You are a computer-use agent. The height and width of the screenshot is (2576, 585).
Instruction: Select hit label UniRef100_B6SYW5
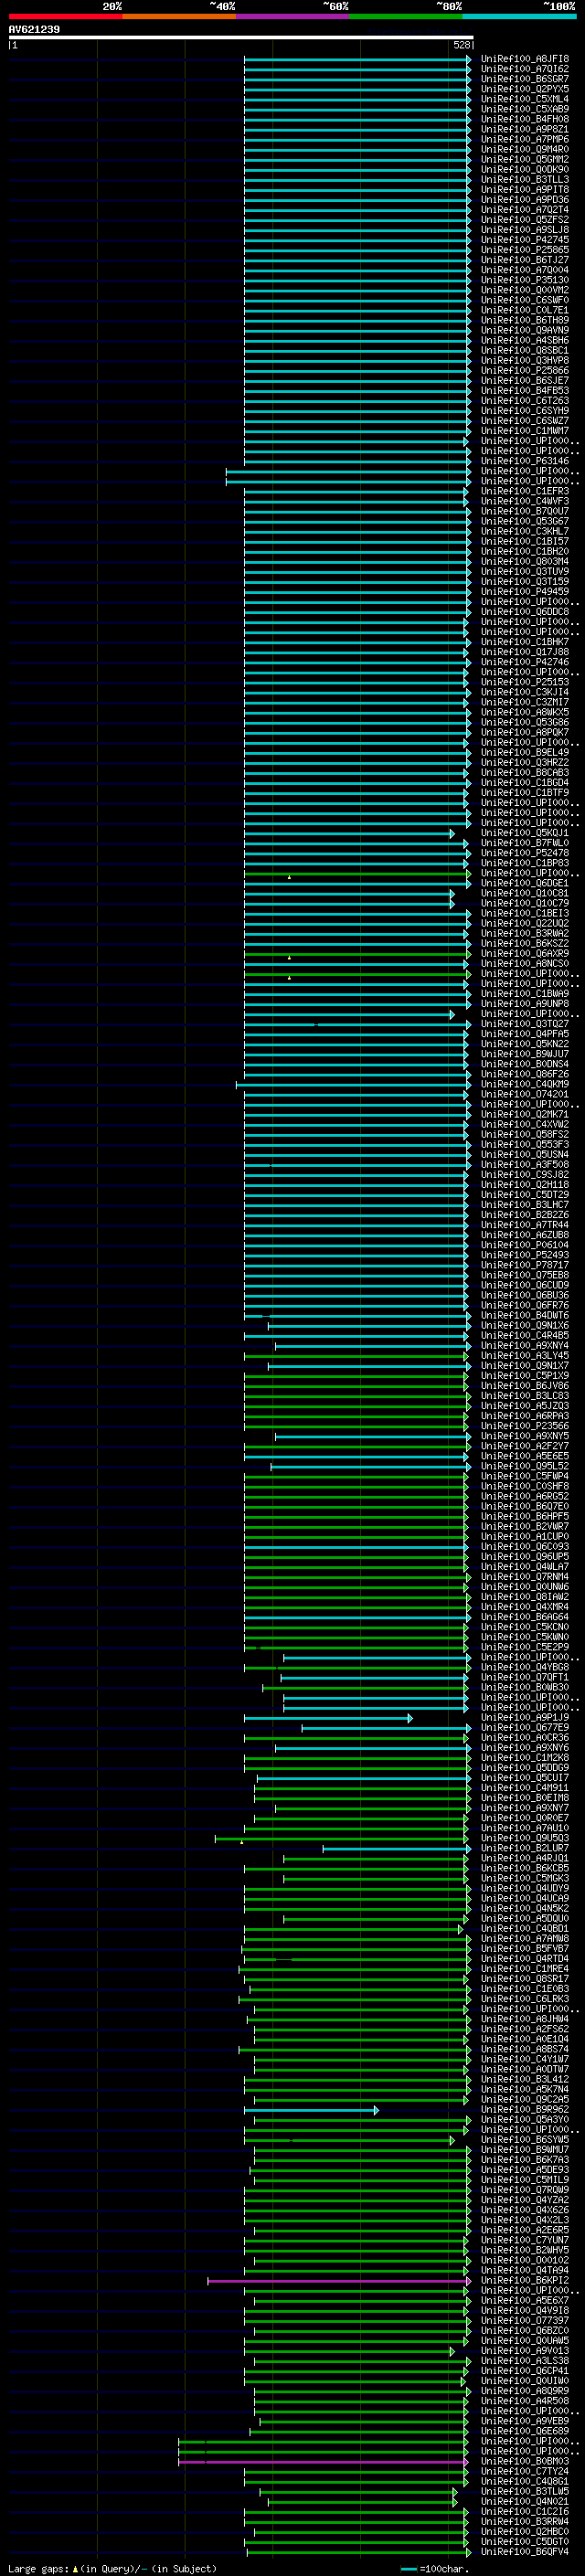click(525, 2140)
